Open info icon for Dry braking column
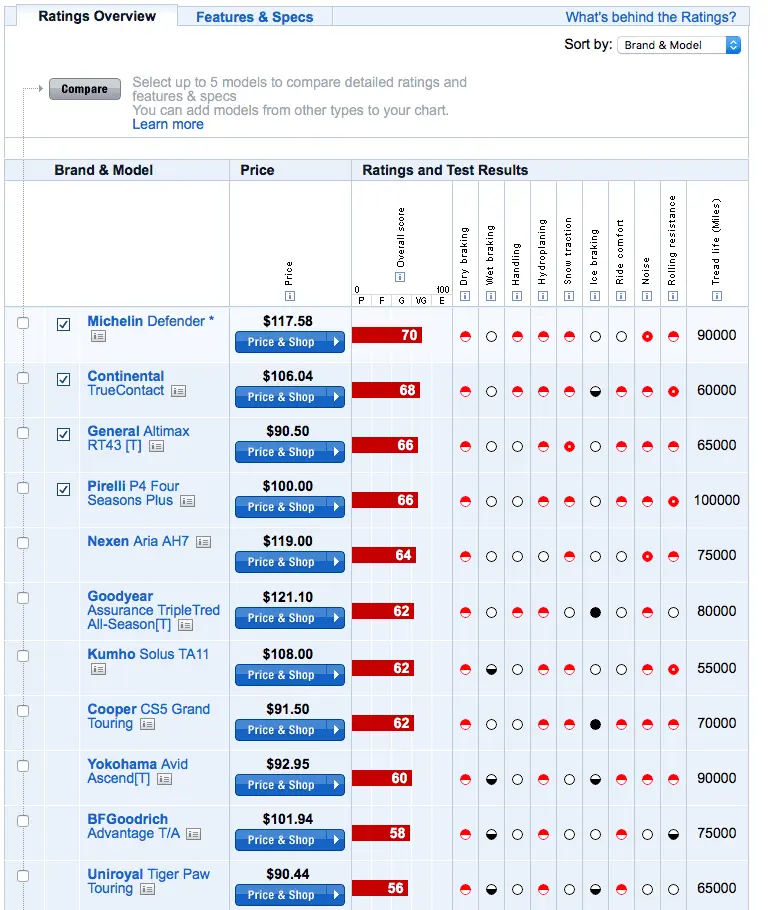Image resolution: width=768 pixels, height=910 pixels. click(465, 296)
